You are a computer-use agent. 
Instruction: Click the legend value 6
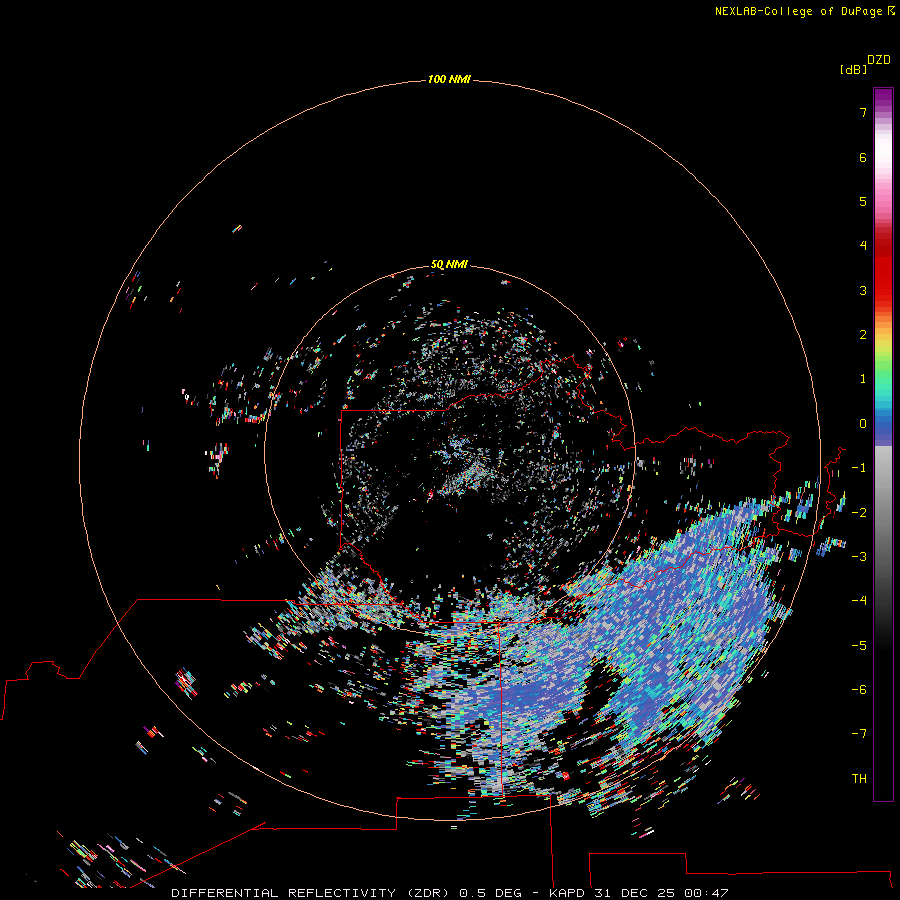863,157
